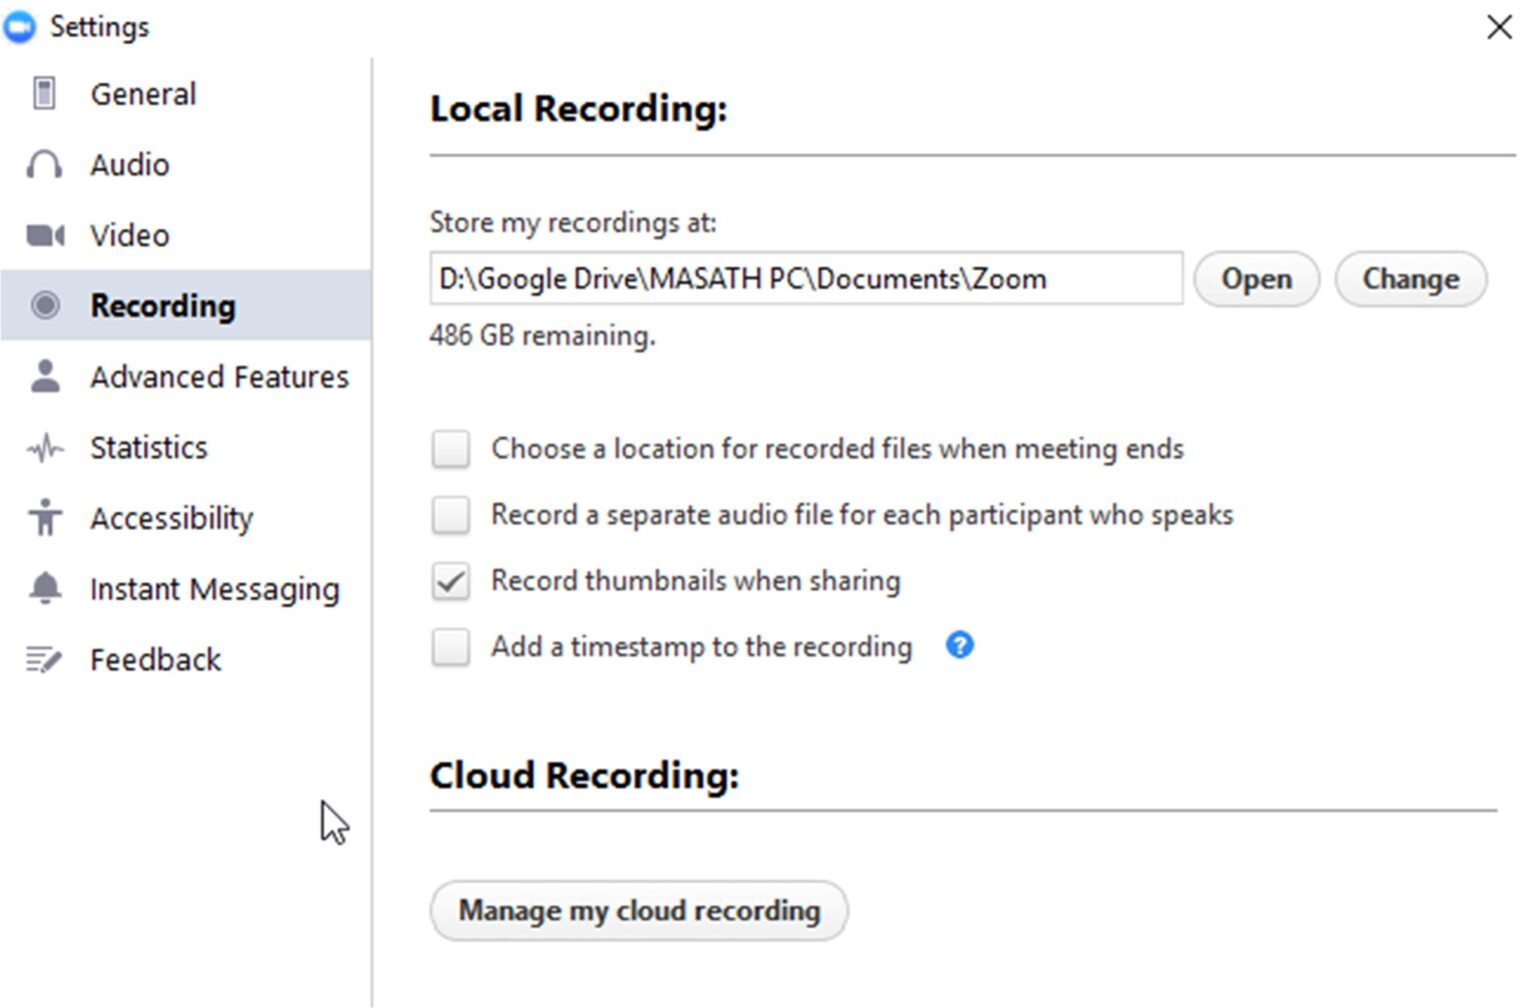
Task: Click the Video camera icon
Action: click(42, 234)
